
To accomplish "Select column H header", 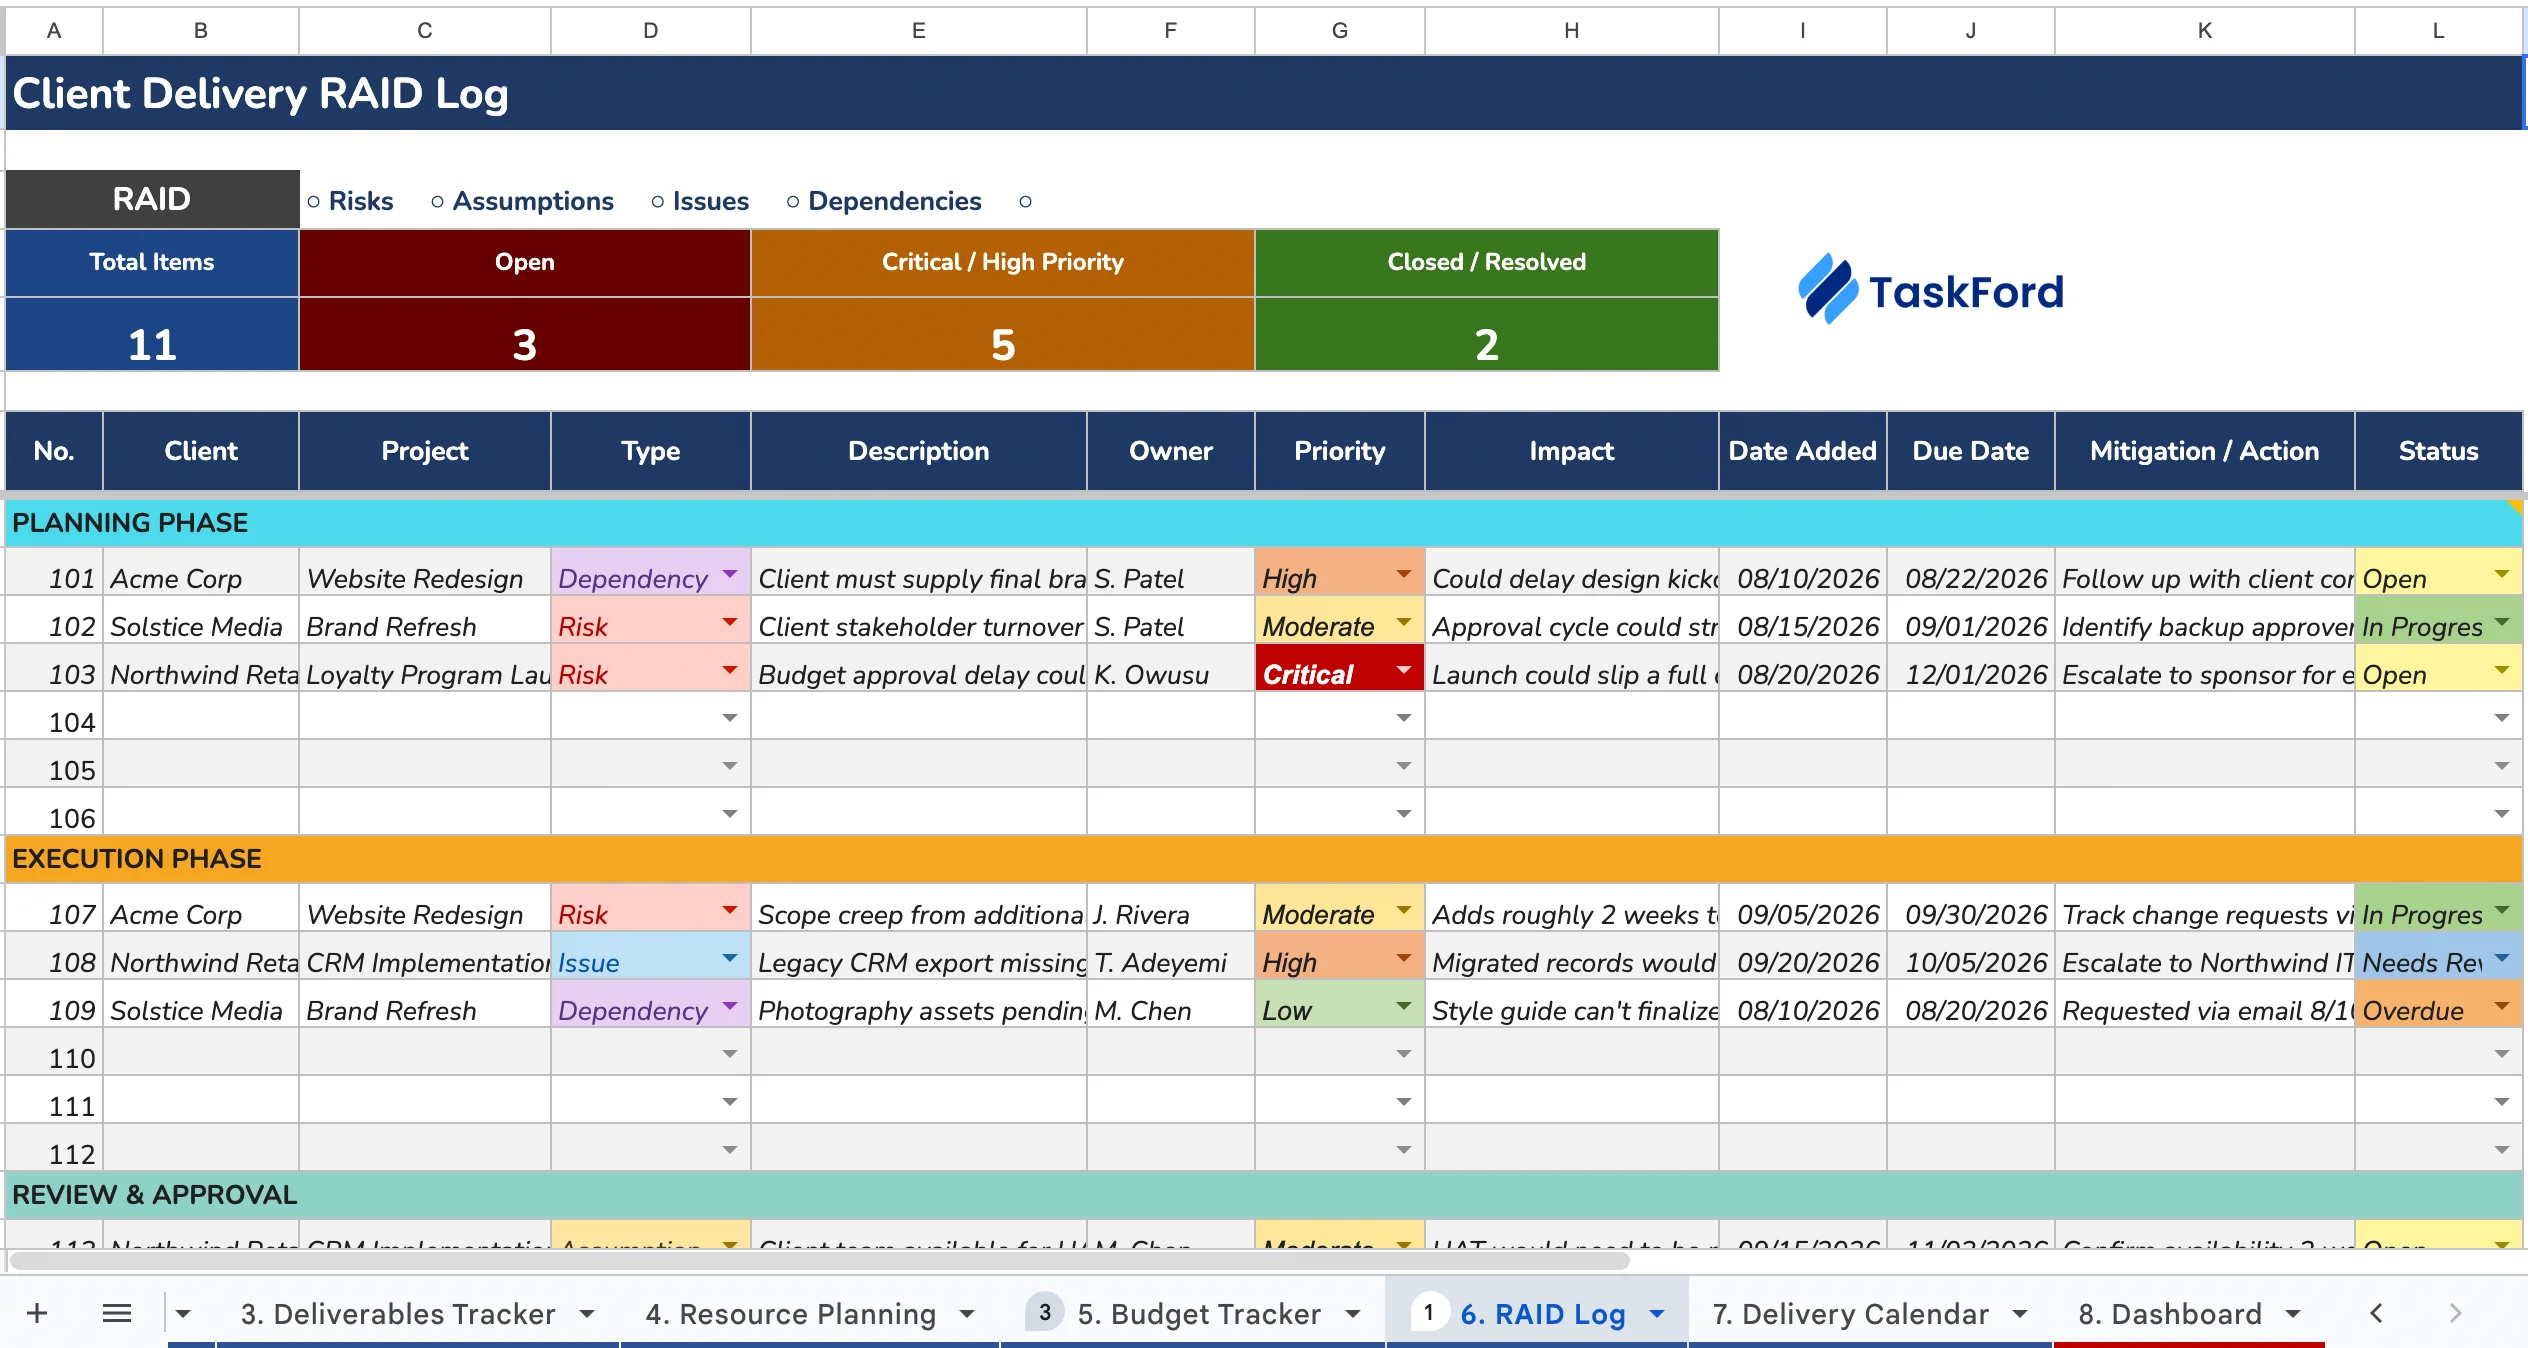I will (1571, 31).
